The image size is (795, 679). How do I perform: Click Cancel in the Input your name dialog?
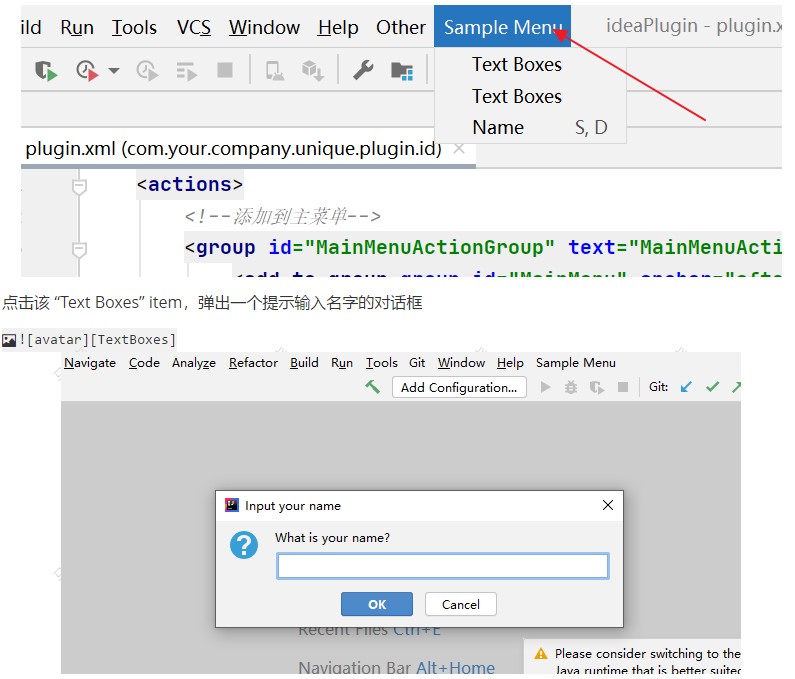coord(460,604)
